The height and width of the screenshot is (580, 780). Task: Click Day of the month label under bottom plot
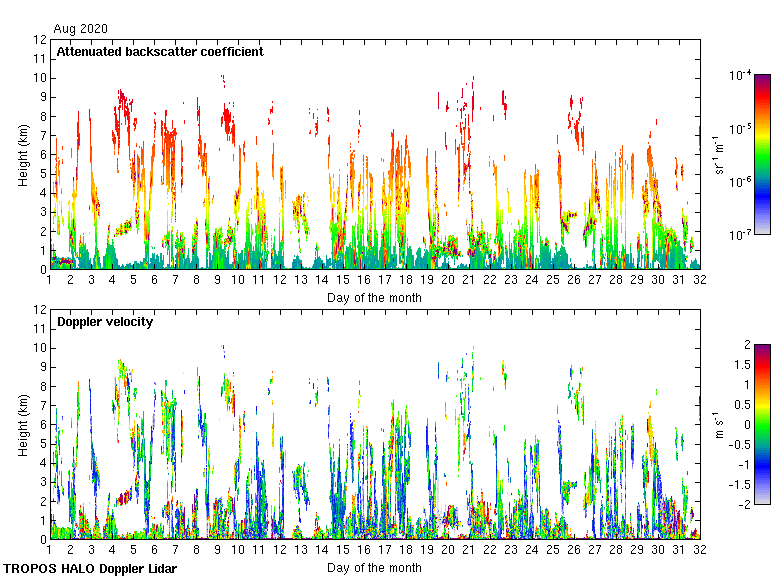pos(374,568)
